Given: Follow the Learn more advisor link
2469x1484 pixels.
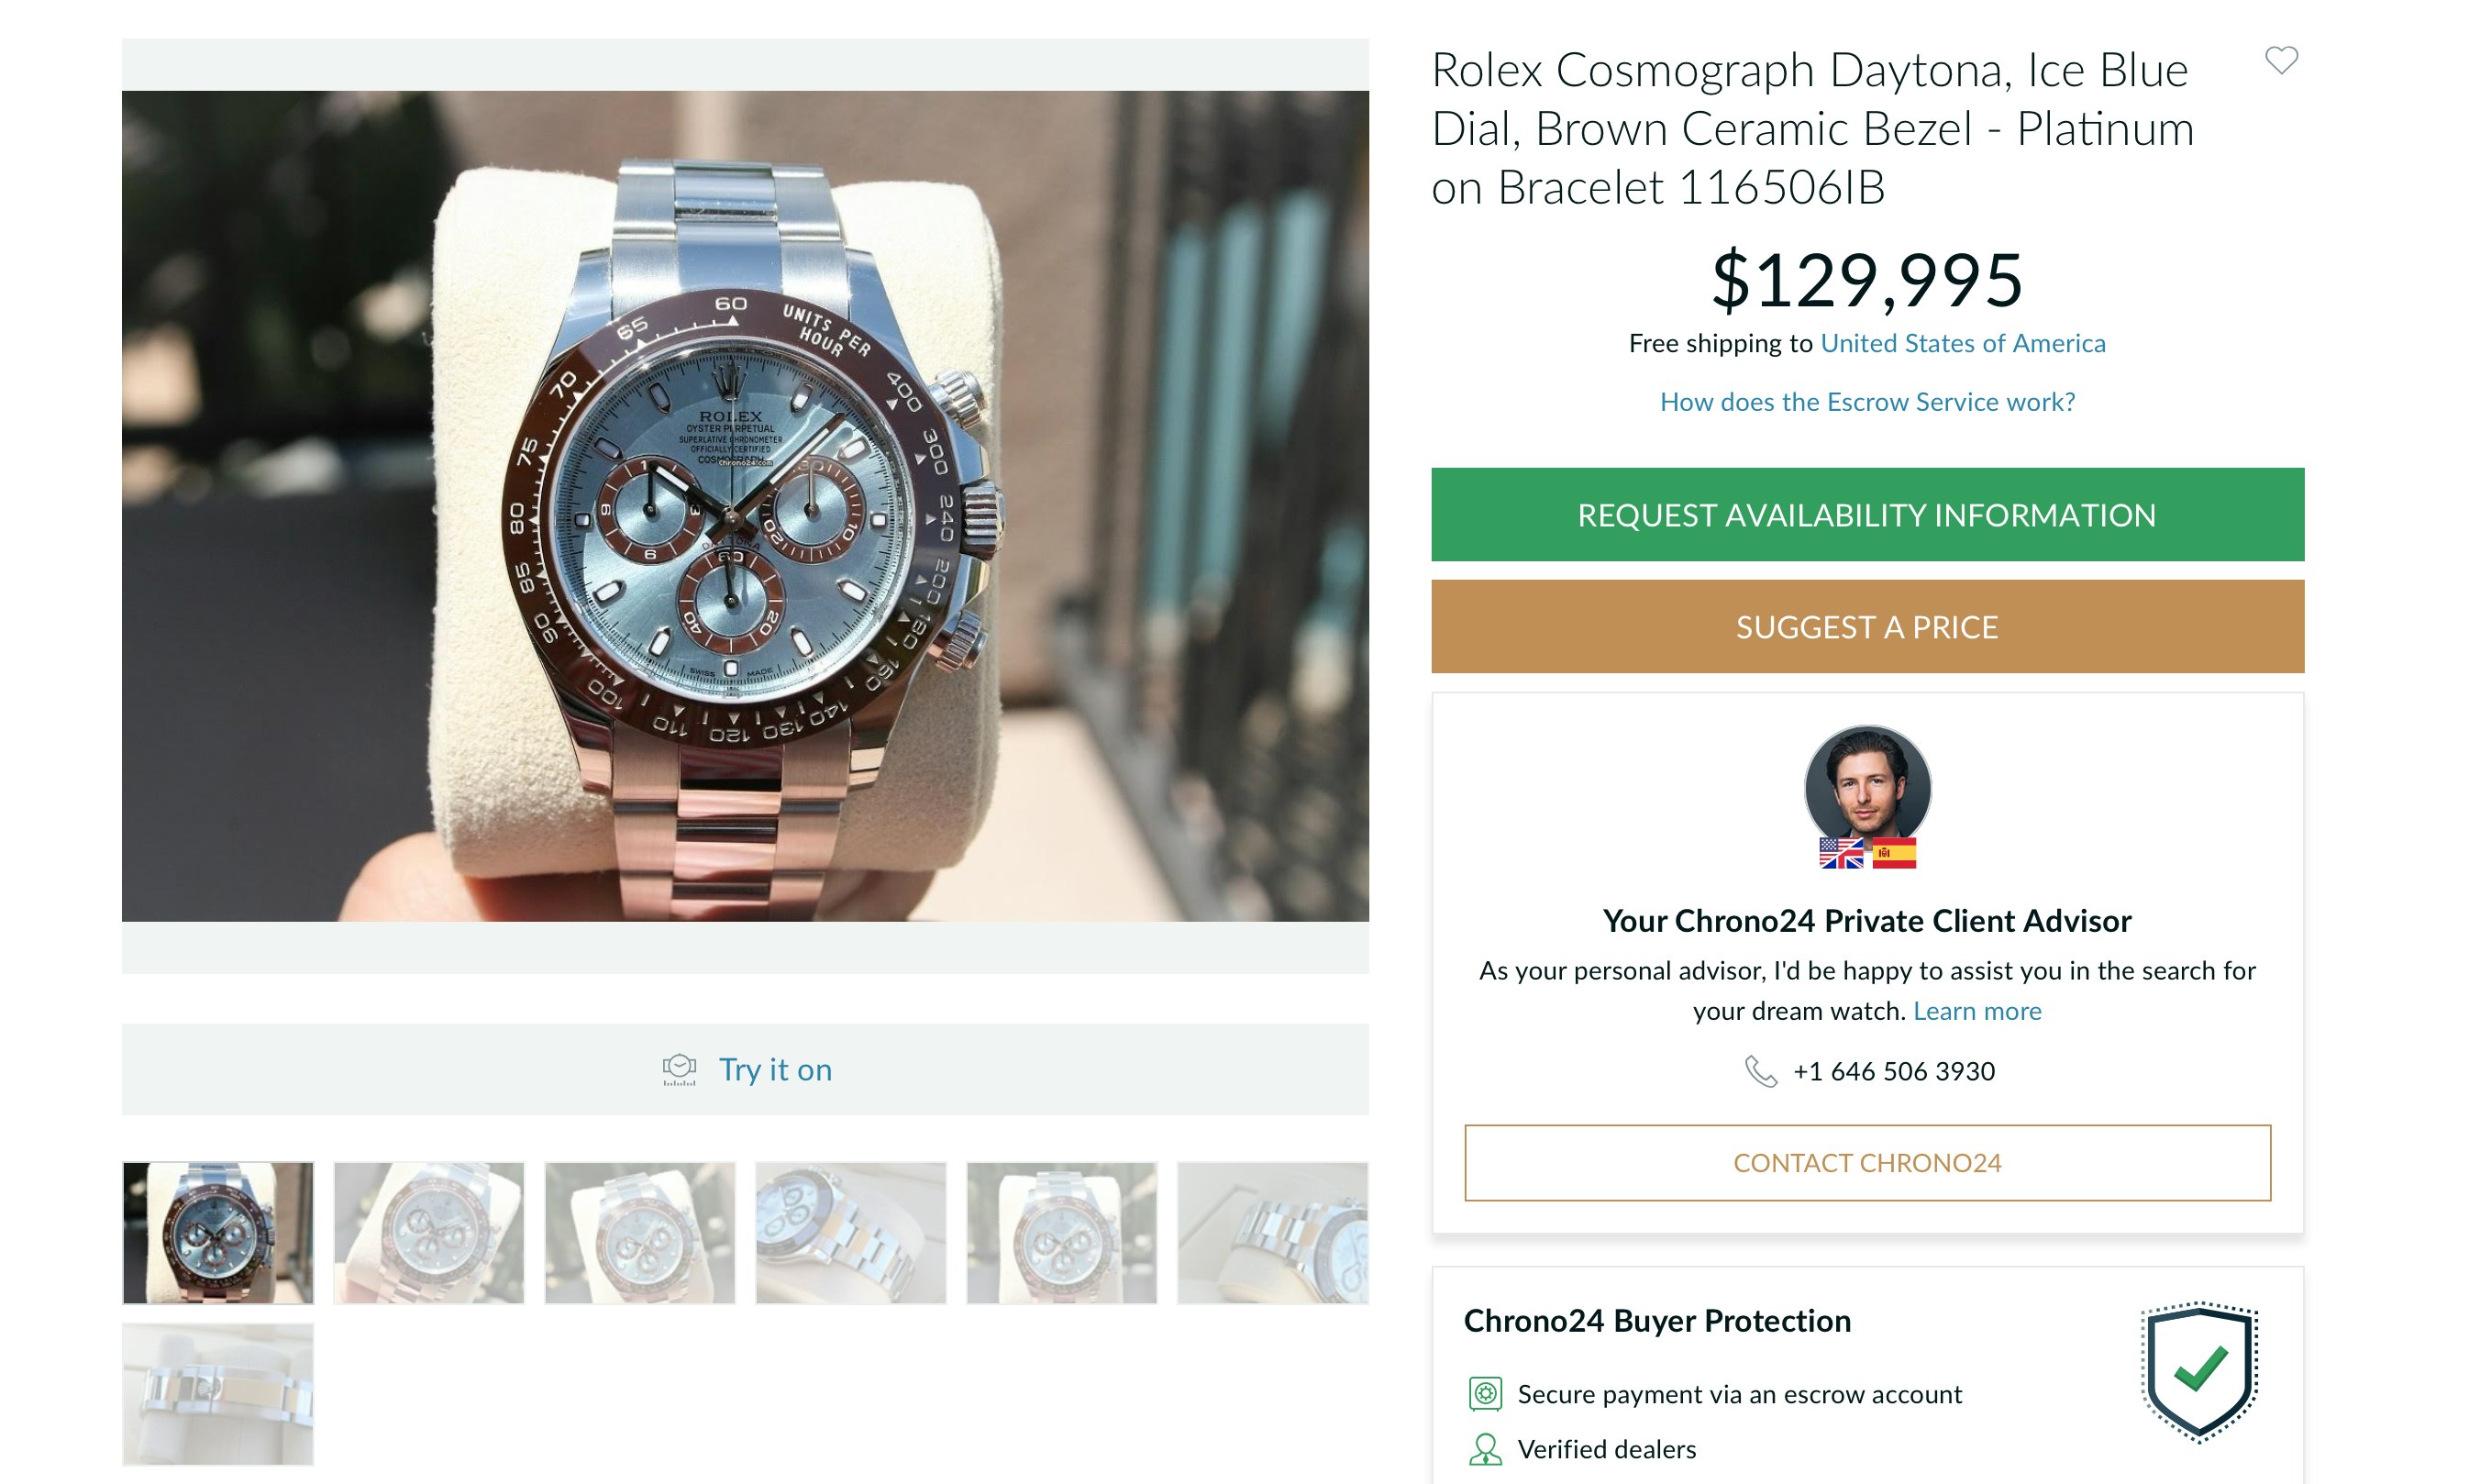Looking at the screenshot, I should [x=1977, y=1011].
